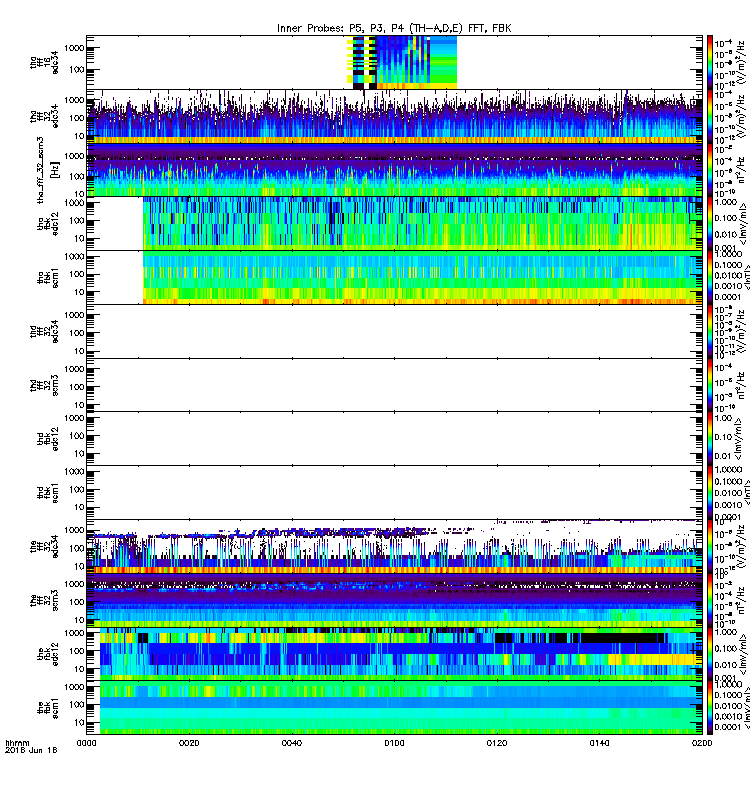The image size is (750, 800).
Task: Select the 'the fff 32 edc34' panel label
Action: click(44, 546)
